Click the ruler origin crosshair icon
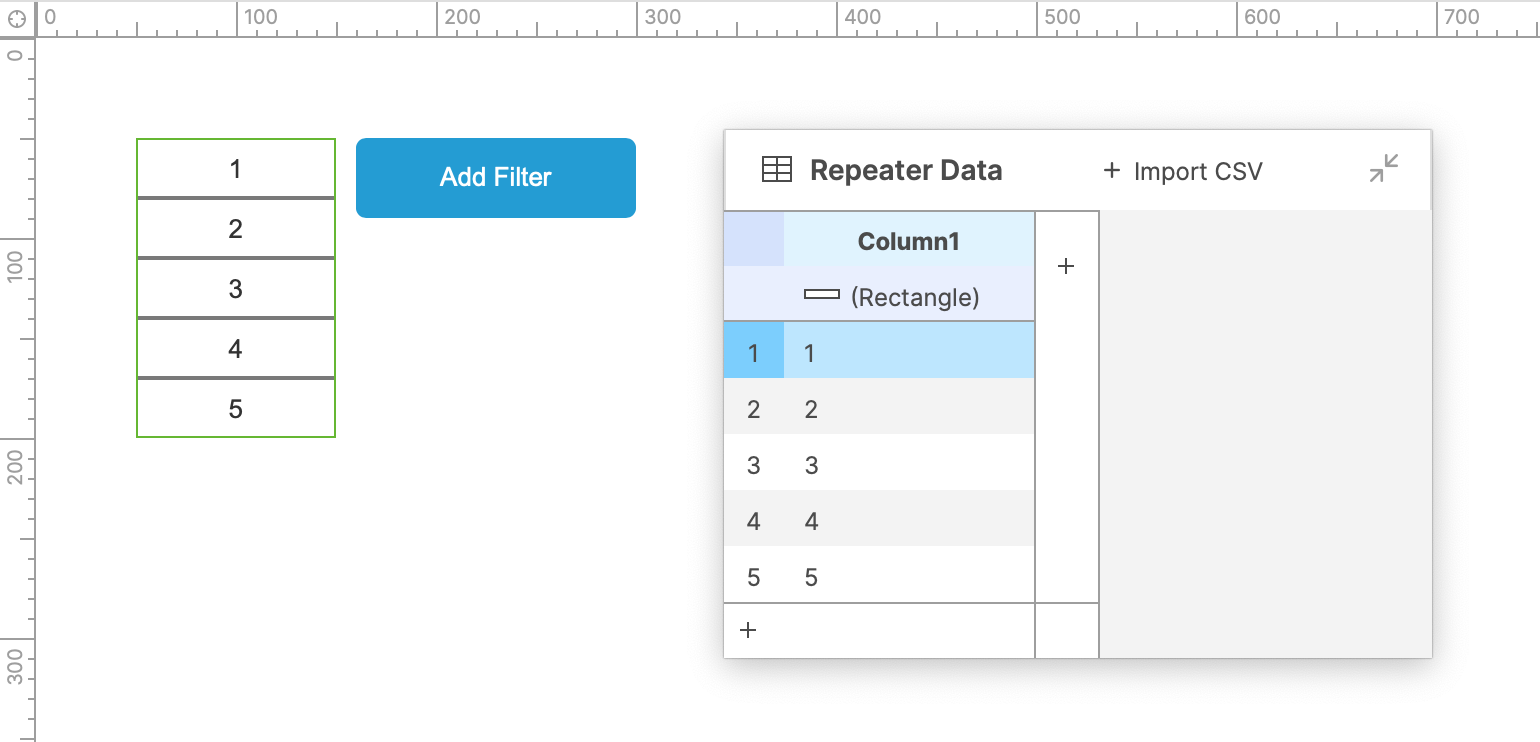Viewport: 1540px width, 742px height. 16,18
